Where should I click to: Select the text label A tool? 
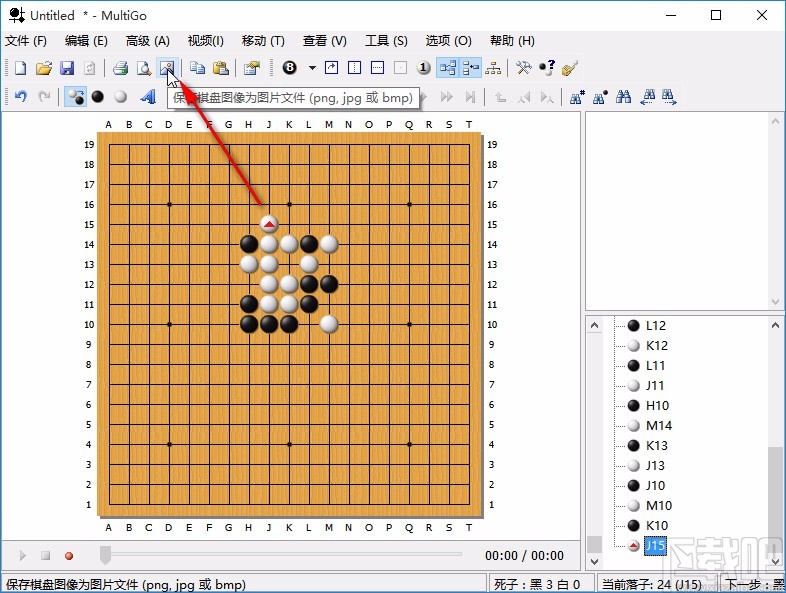point(148,96)
